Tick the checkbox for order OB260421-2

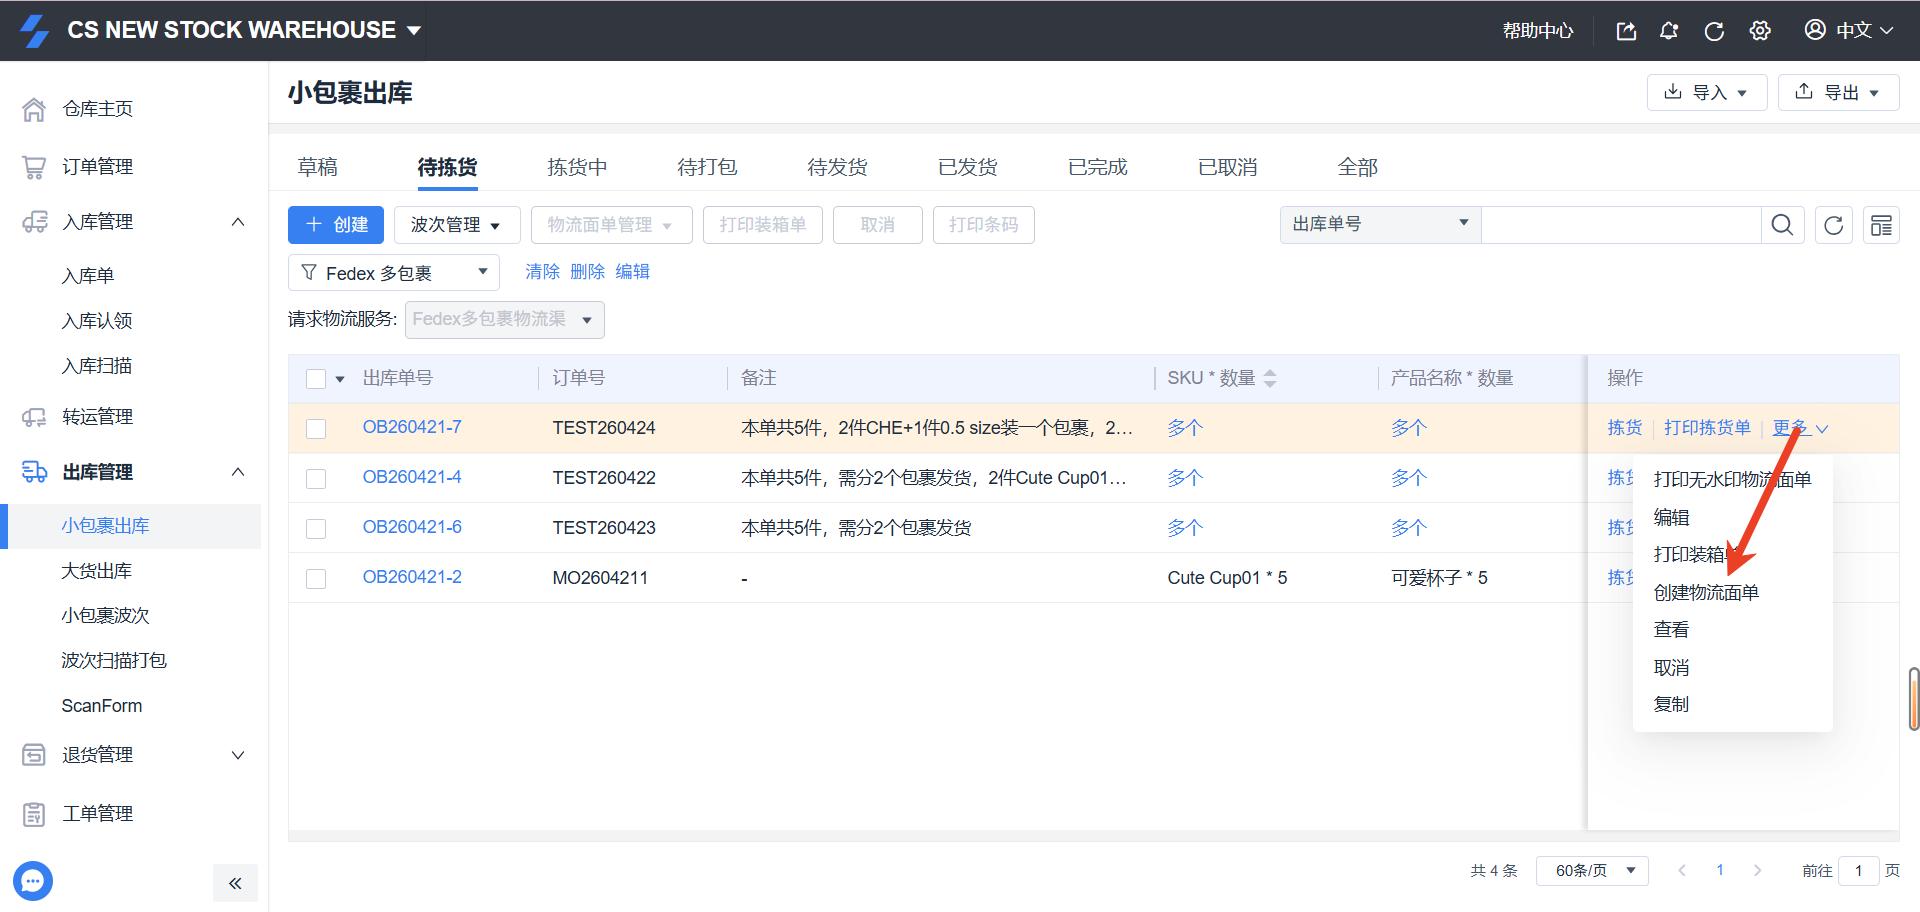coord(316,579)
